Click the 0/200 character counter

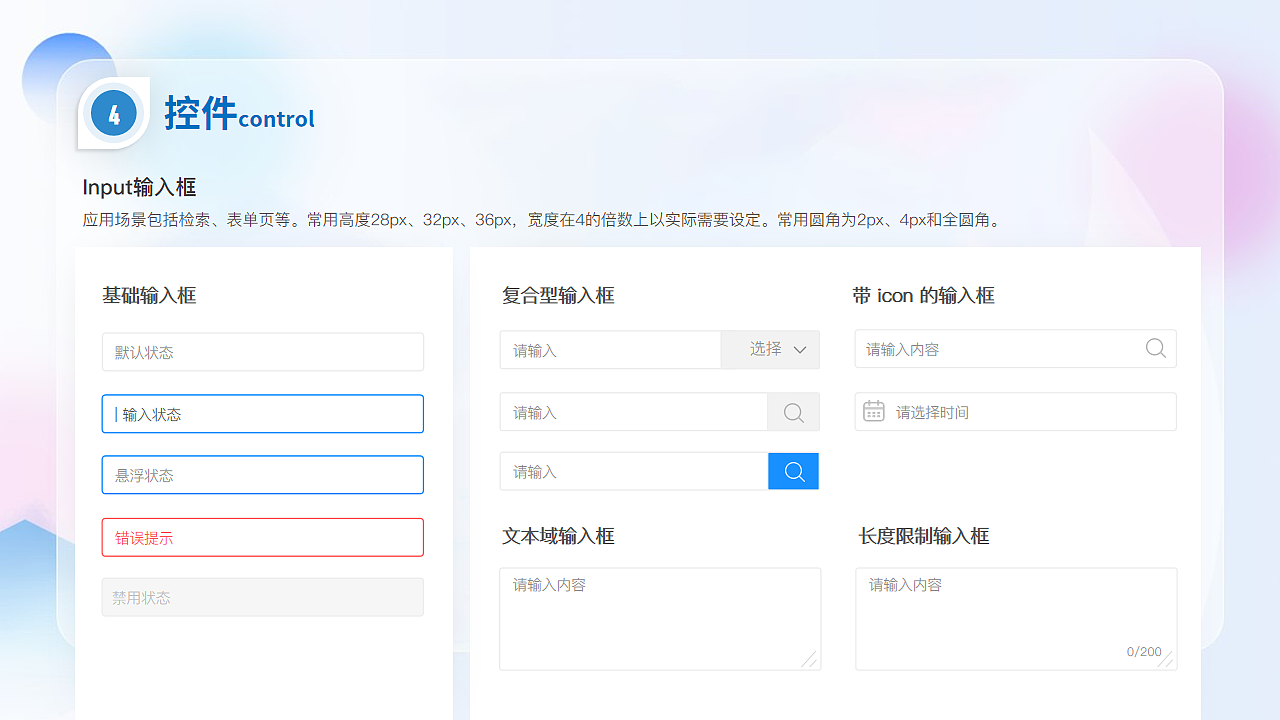tap(1144, 652)
